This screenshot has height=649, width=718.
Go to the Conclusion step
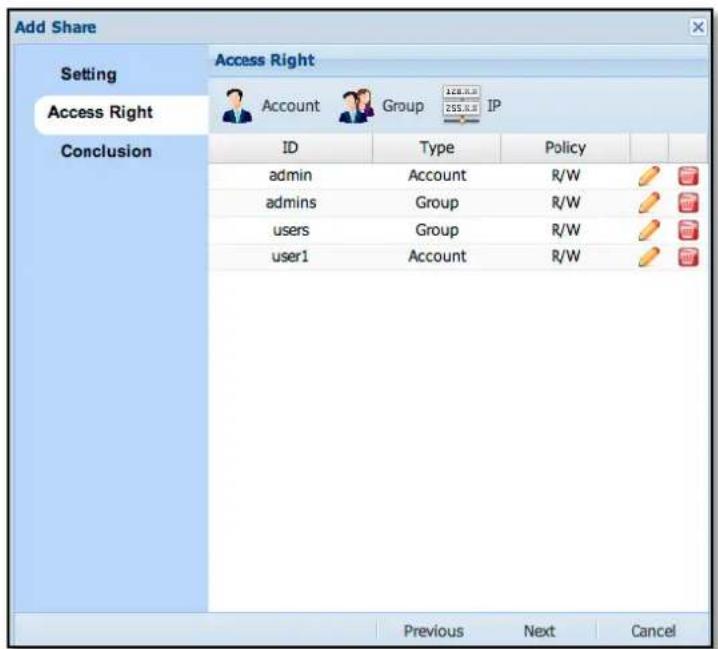pyautogui.click(x=106, y=151)
